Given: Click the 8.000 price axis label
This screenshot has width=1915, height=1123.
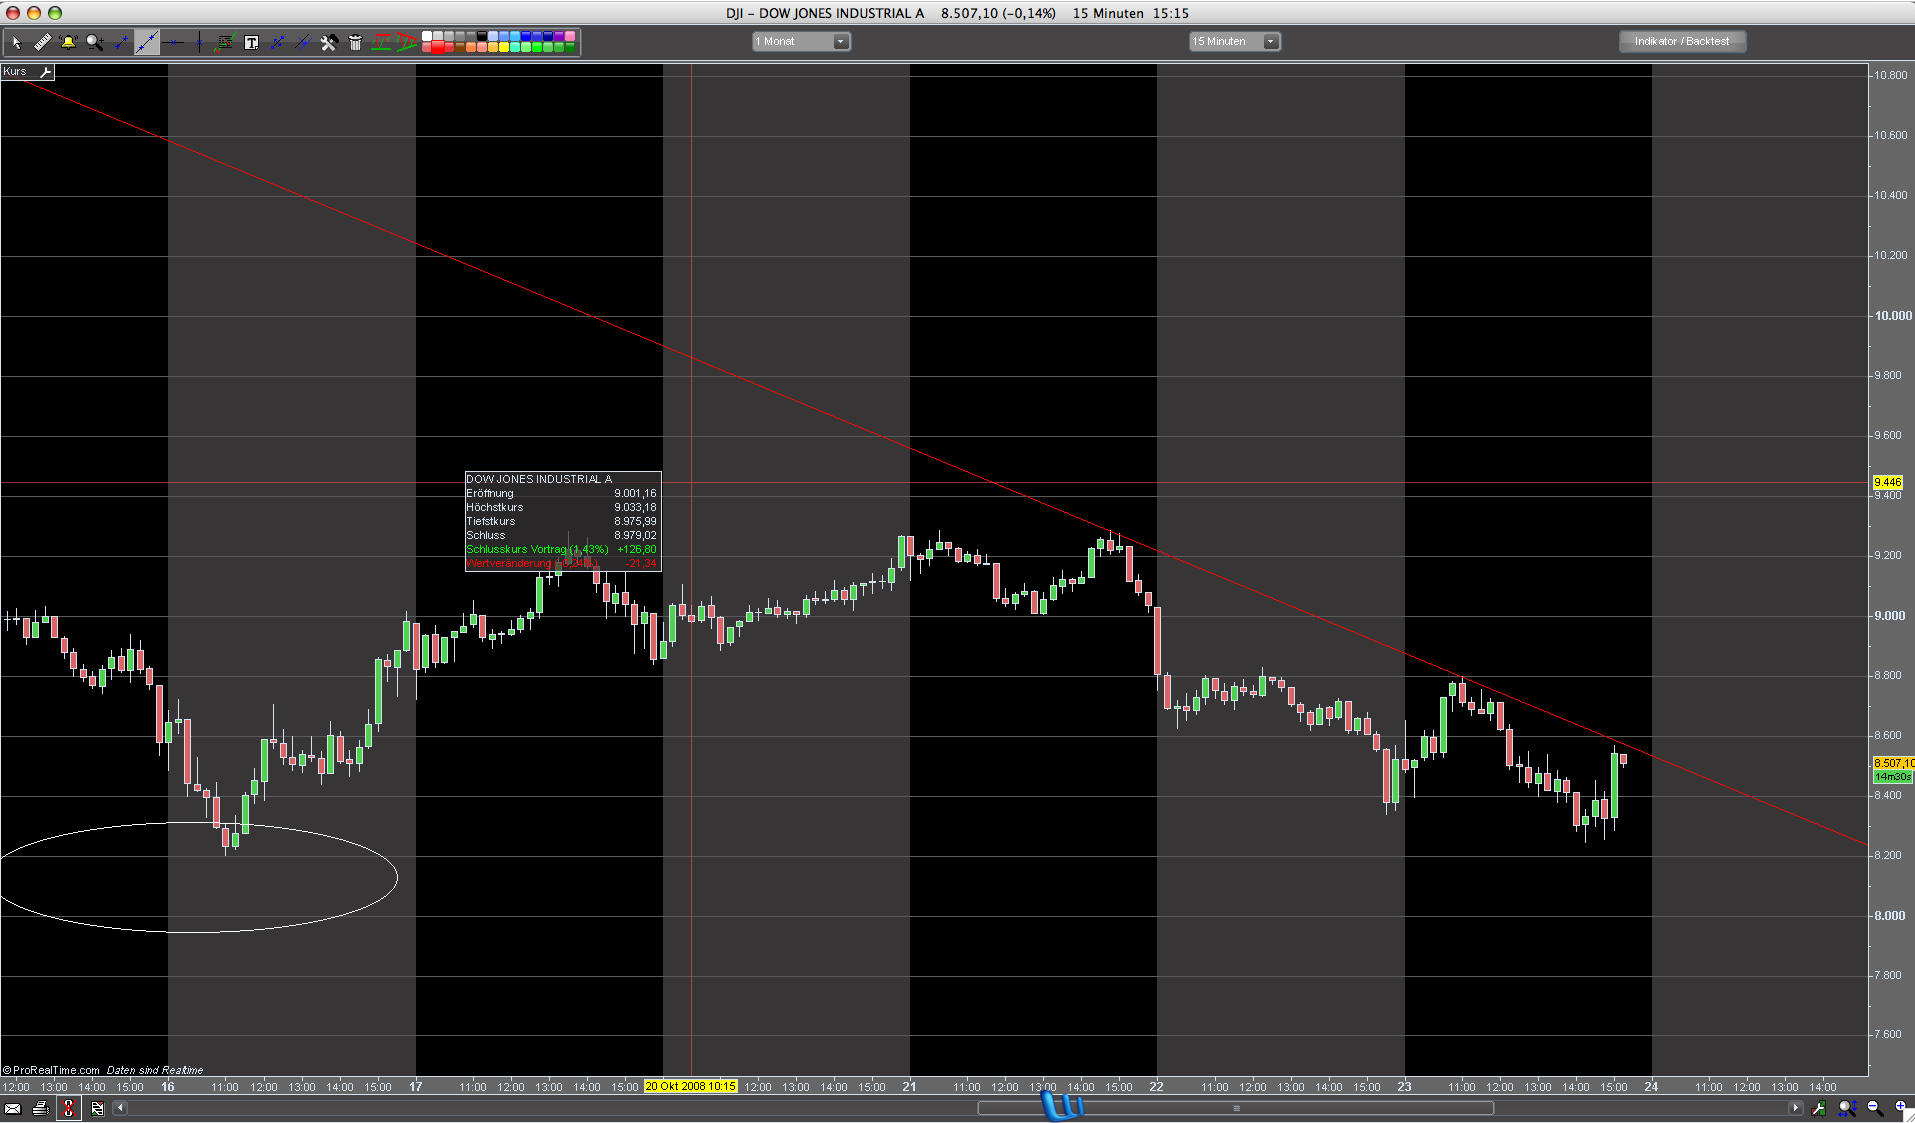Looking at the screenshot, I should coord(1889,916).
